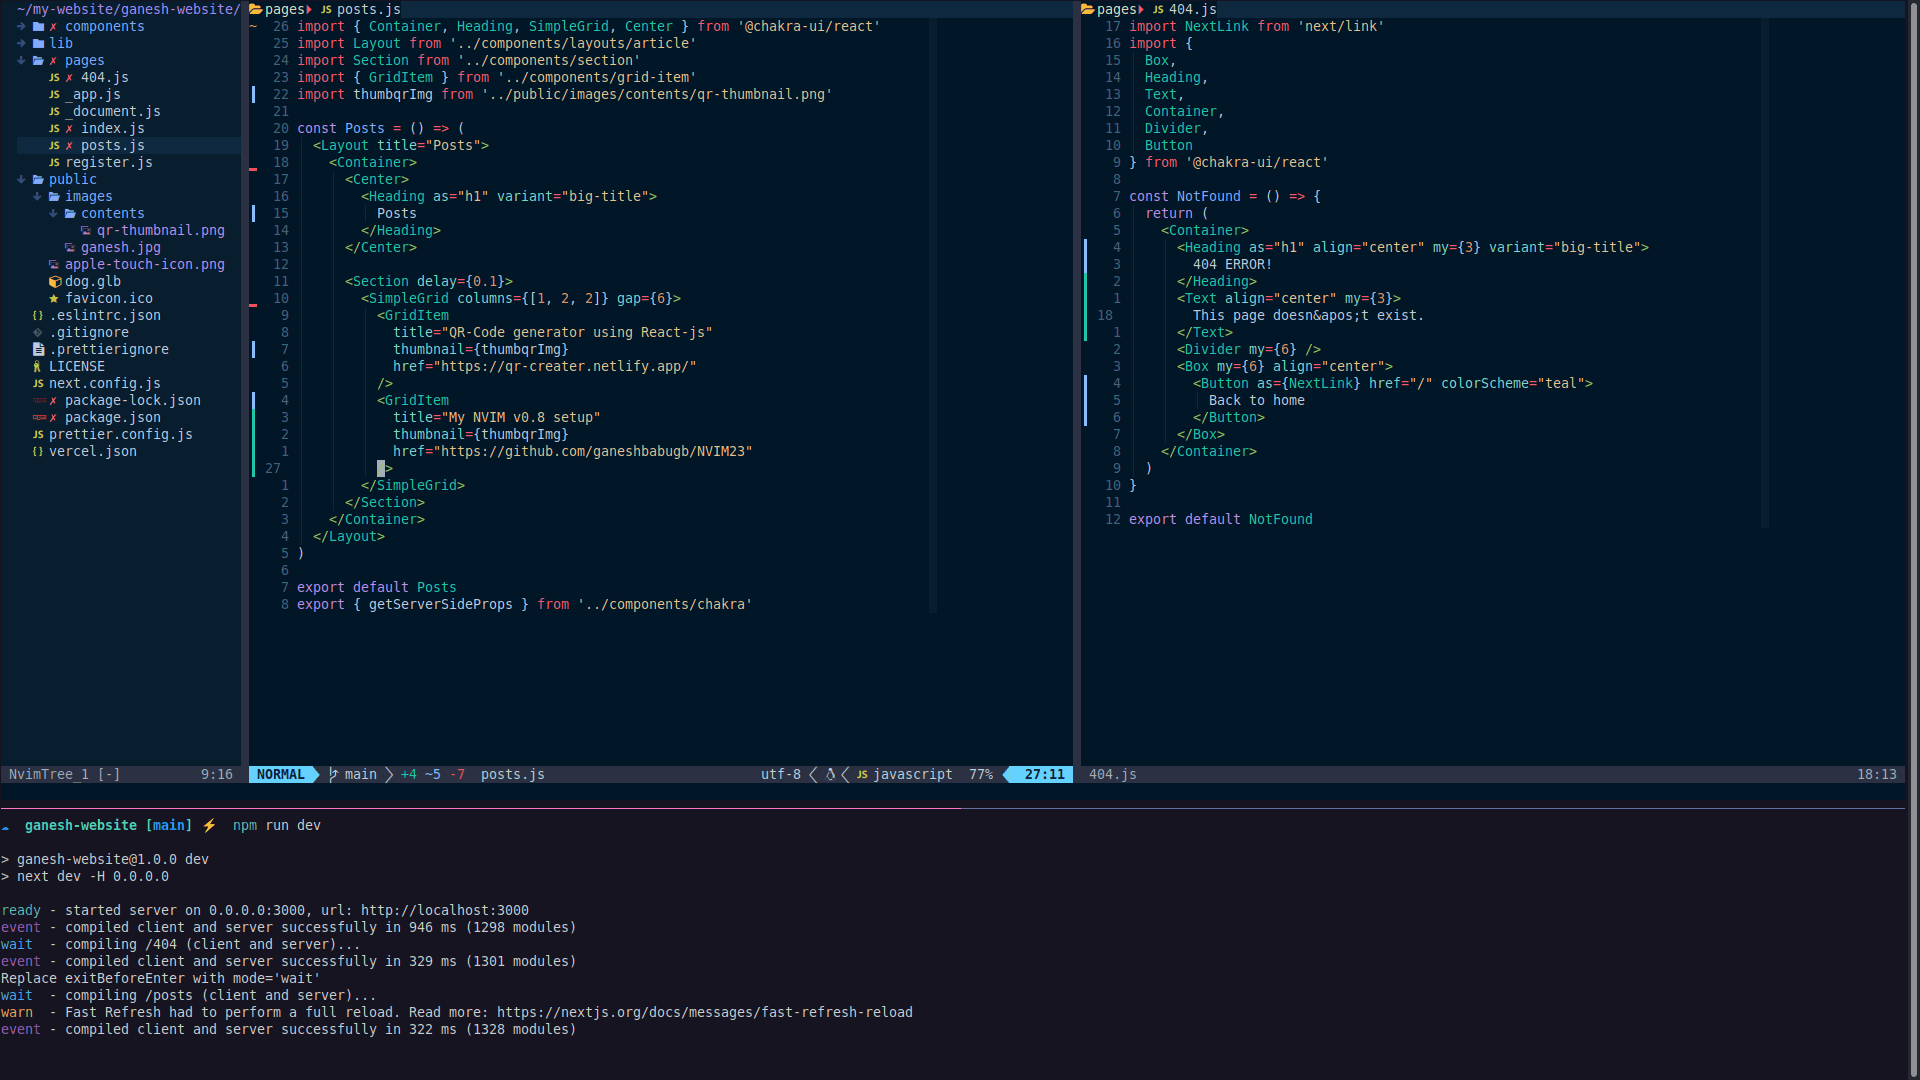Viewport: 1920px width, 1080px height.
Task: Click the 77% scroll progress indicator
Action: [982, 774]
